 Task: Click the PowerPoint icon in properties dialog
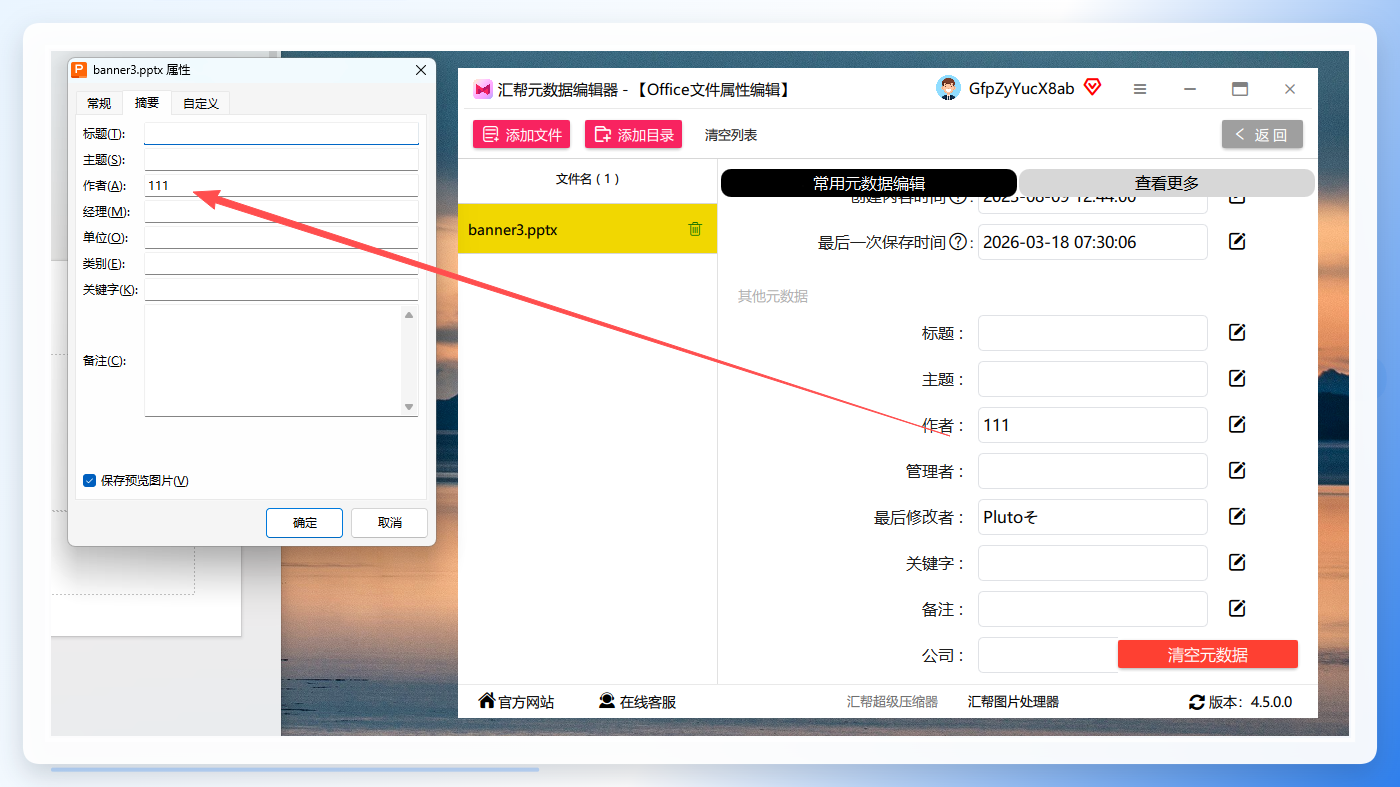coord(80,70)
